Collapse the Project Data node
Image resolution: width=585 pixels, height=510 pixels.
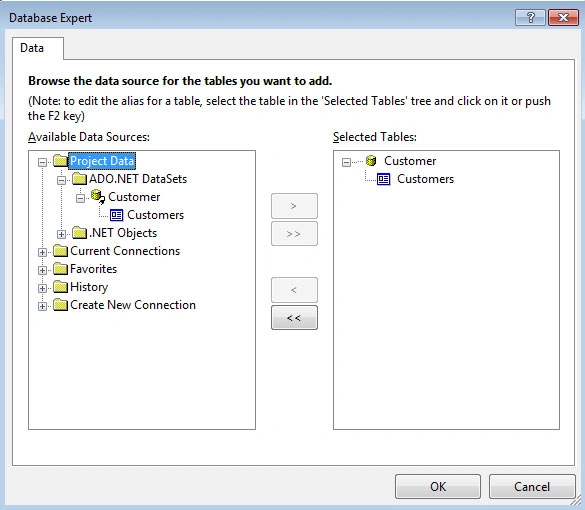(42, 162)
